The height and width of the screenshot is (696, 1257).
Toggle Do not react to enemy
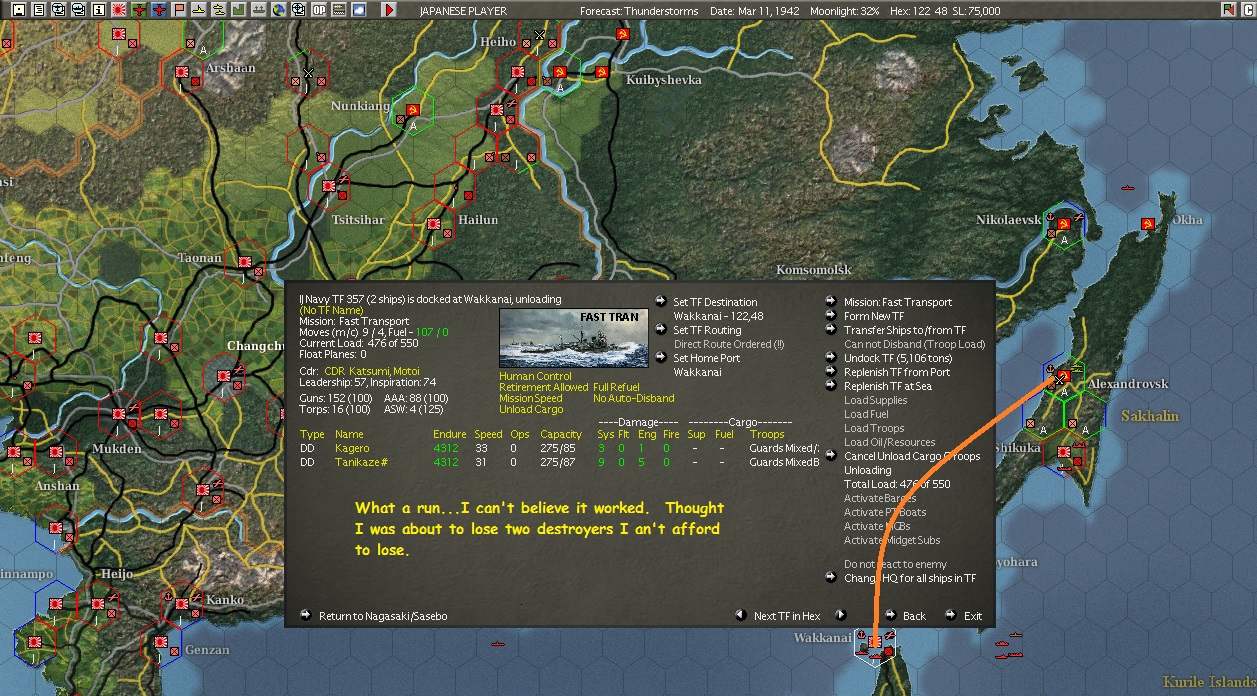point(895,564)
